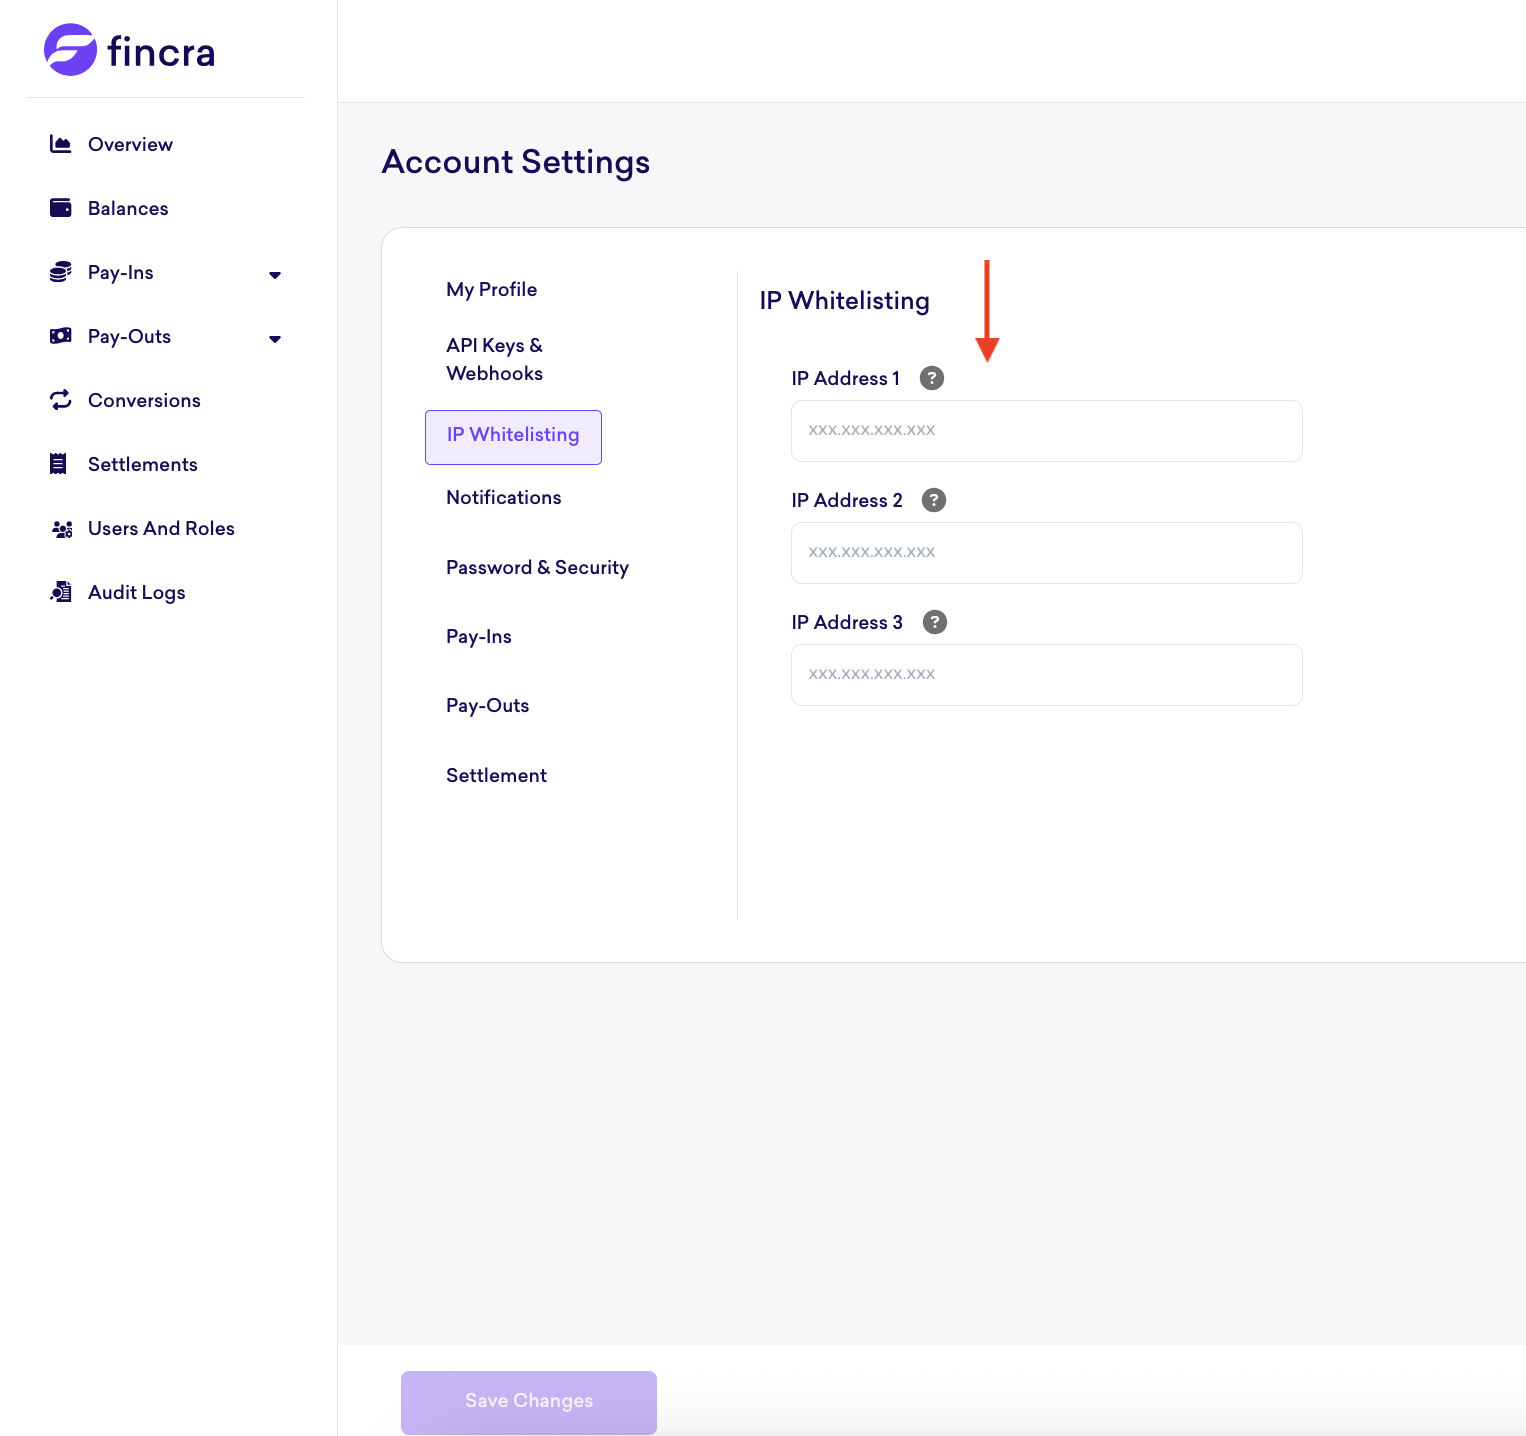Open Audit Logs via its icon
Image resolution: width=1526 pixels, height=1436 pixels.
coord(61,592)
